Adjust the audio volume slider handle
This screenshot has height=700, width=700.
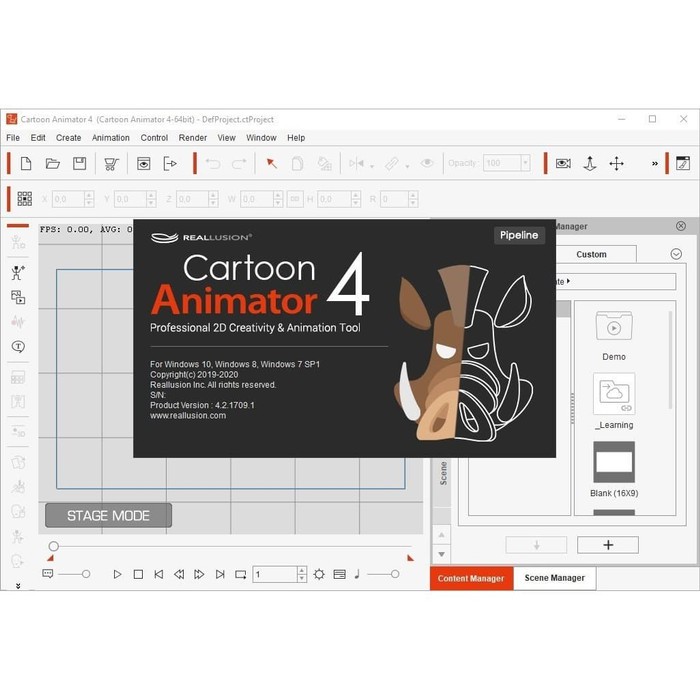pyautogui.click(x=395, y=574)
